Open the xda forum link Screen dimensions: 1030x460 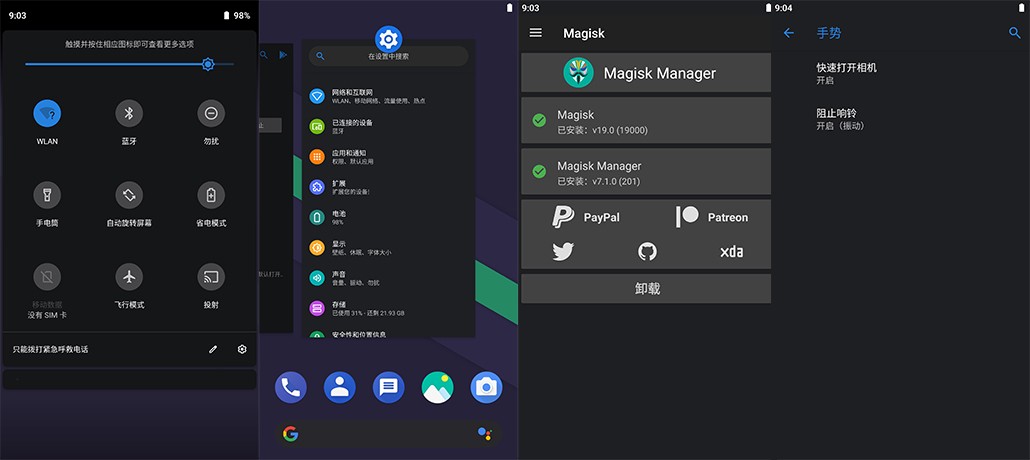tap(731, 251)
